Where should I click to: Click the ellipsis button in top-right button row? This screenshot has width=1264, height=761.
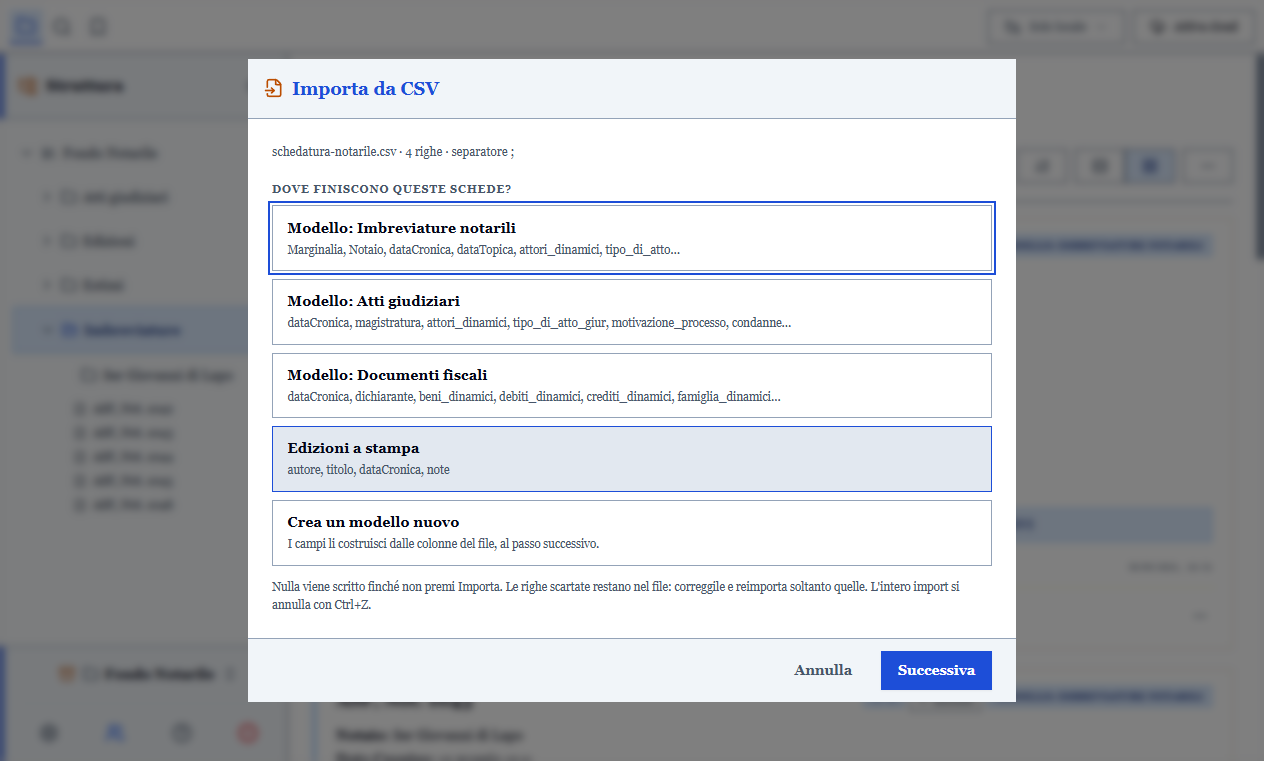click(1208, 167)
